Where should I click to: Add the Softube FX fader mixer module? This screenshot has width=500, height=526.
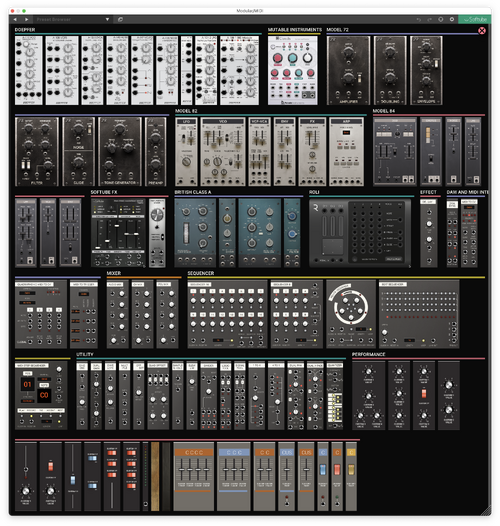(118, 233)
